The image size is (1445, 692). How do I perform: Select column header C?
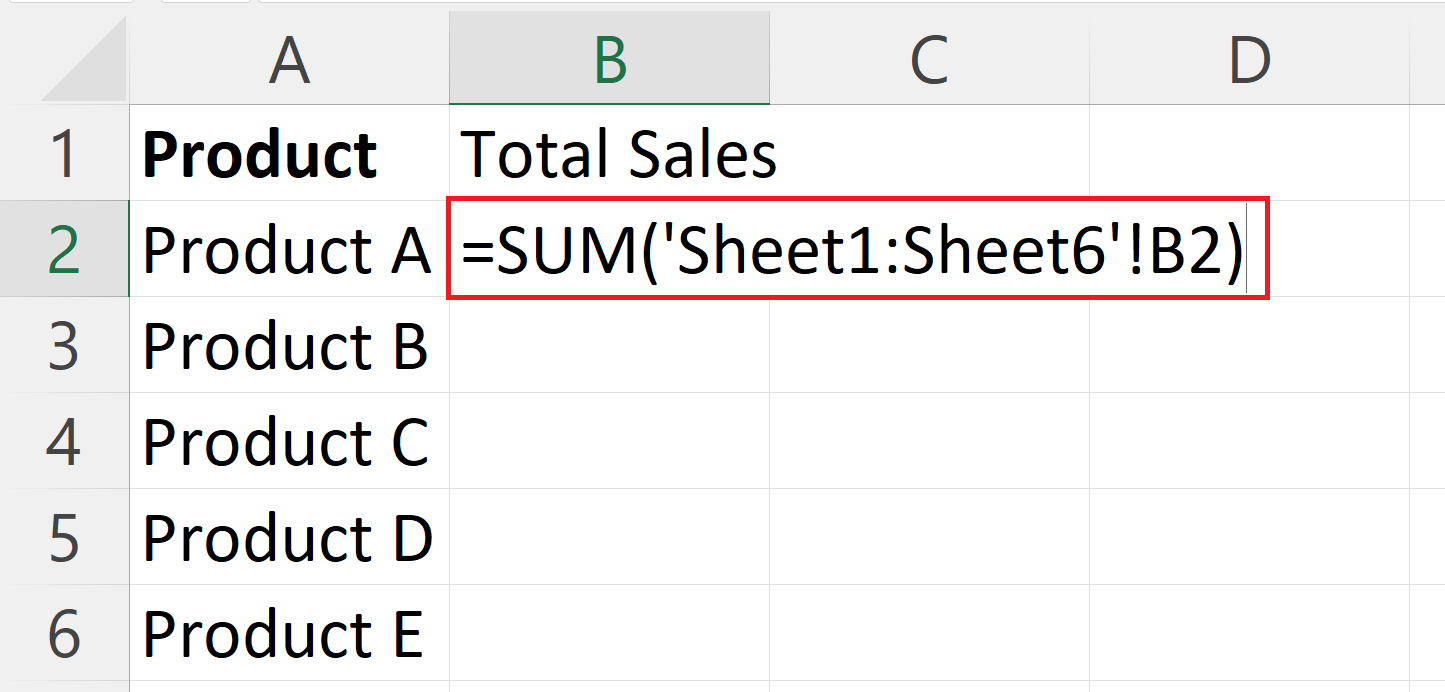coord(930,57)
